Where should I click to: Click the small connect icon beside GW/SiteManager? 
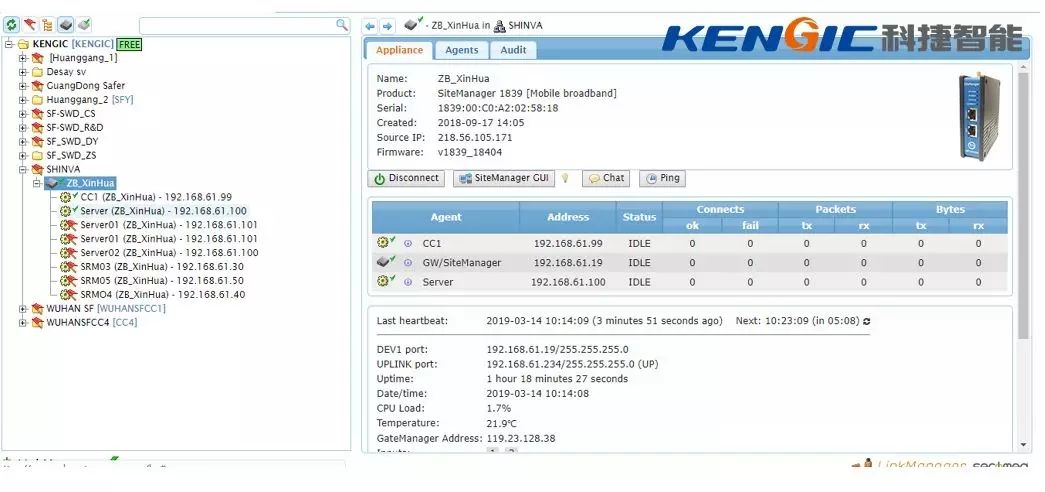[408, 263]
